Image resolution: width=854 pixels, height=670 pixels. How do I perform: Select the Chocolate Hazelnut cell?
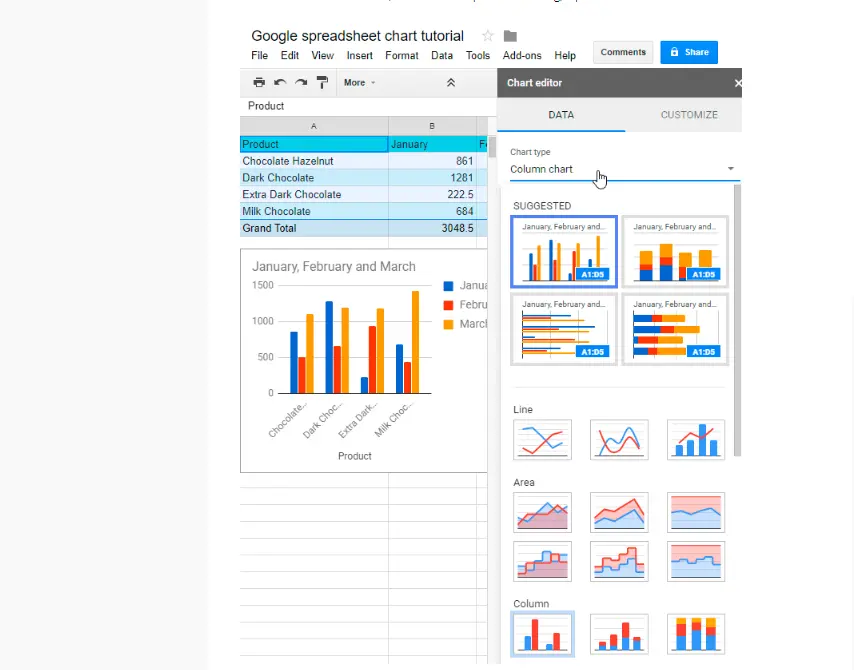[x=314, y=161]
